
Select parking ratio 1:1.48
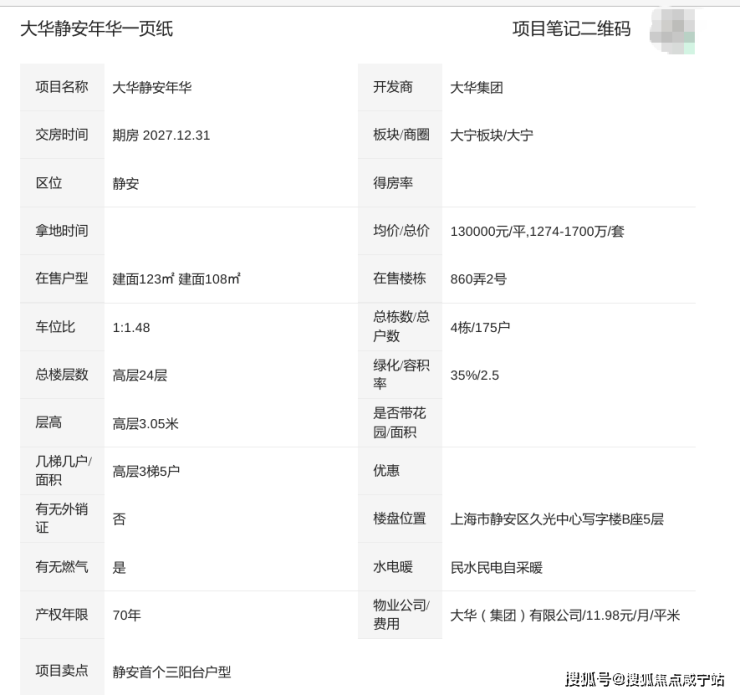(x=131, y=327)
